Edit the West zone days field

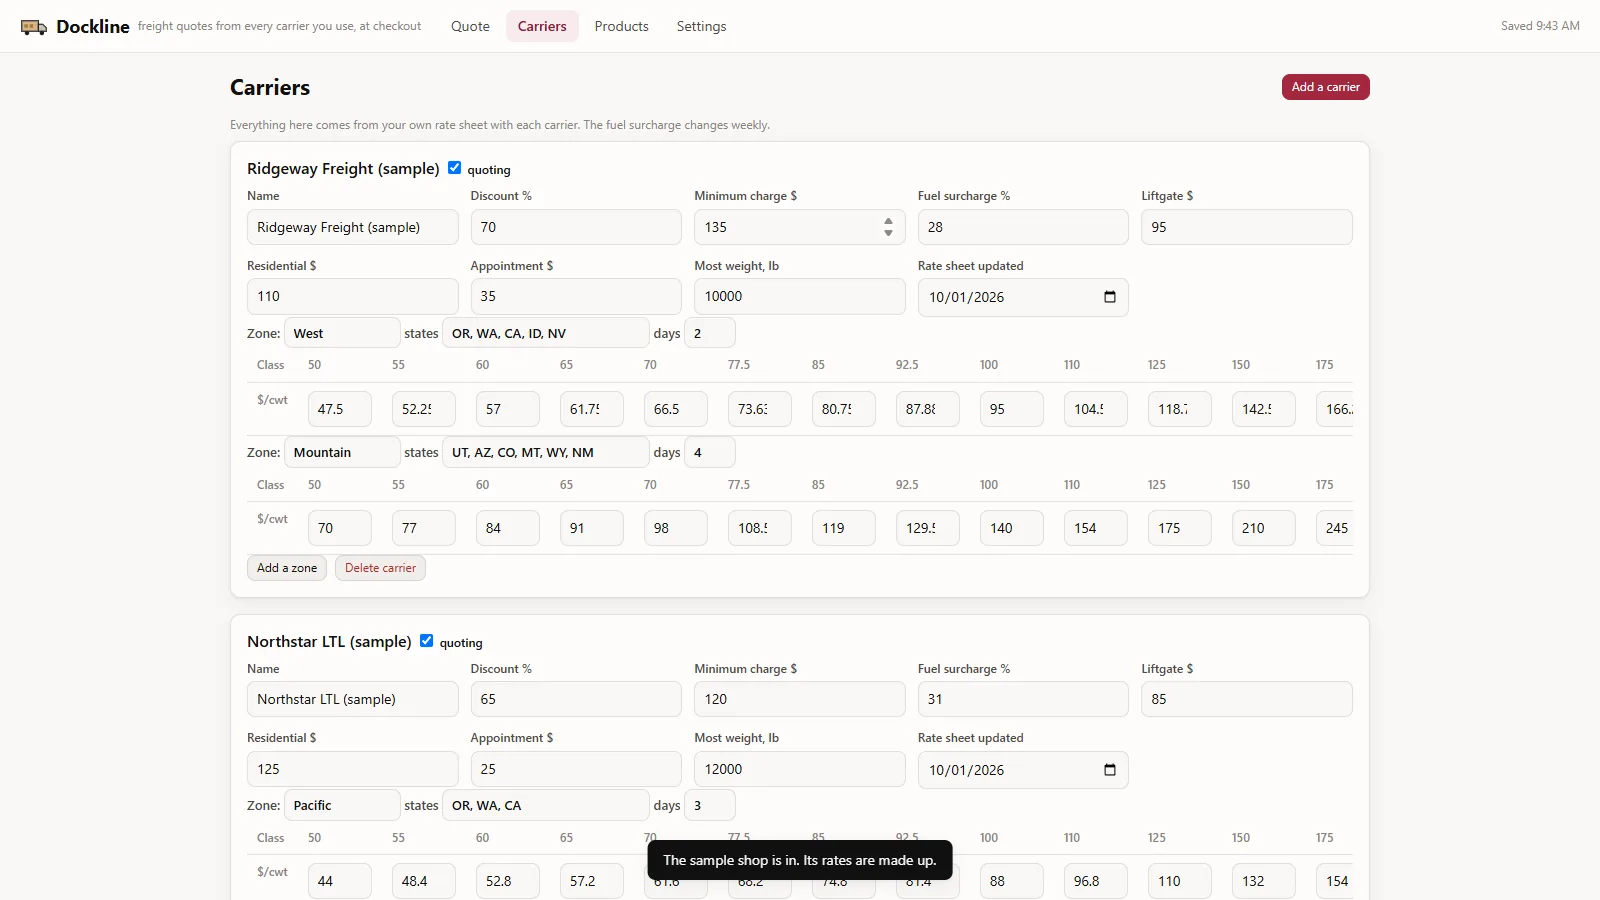710,333
